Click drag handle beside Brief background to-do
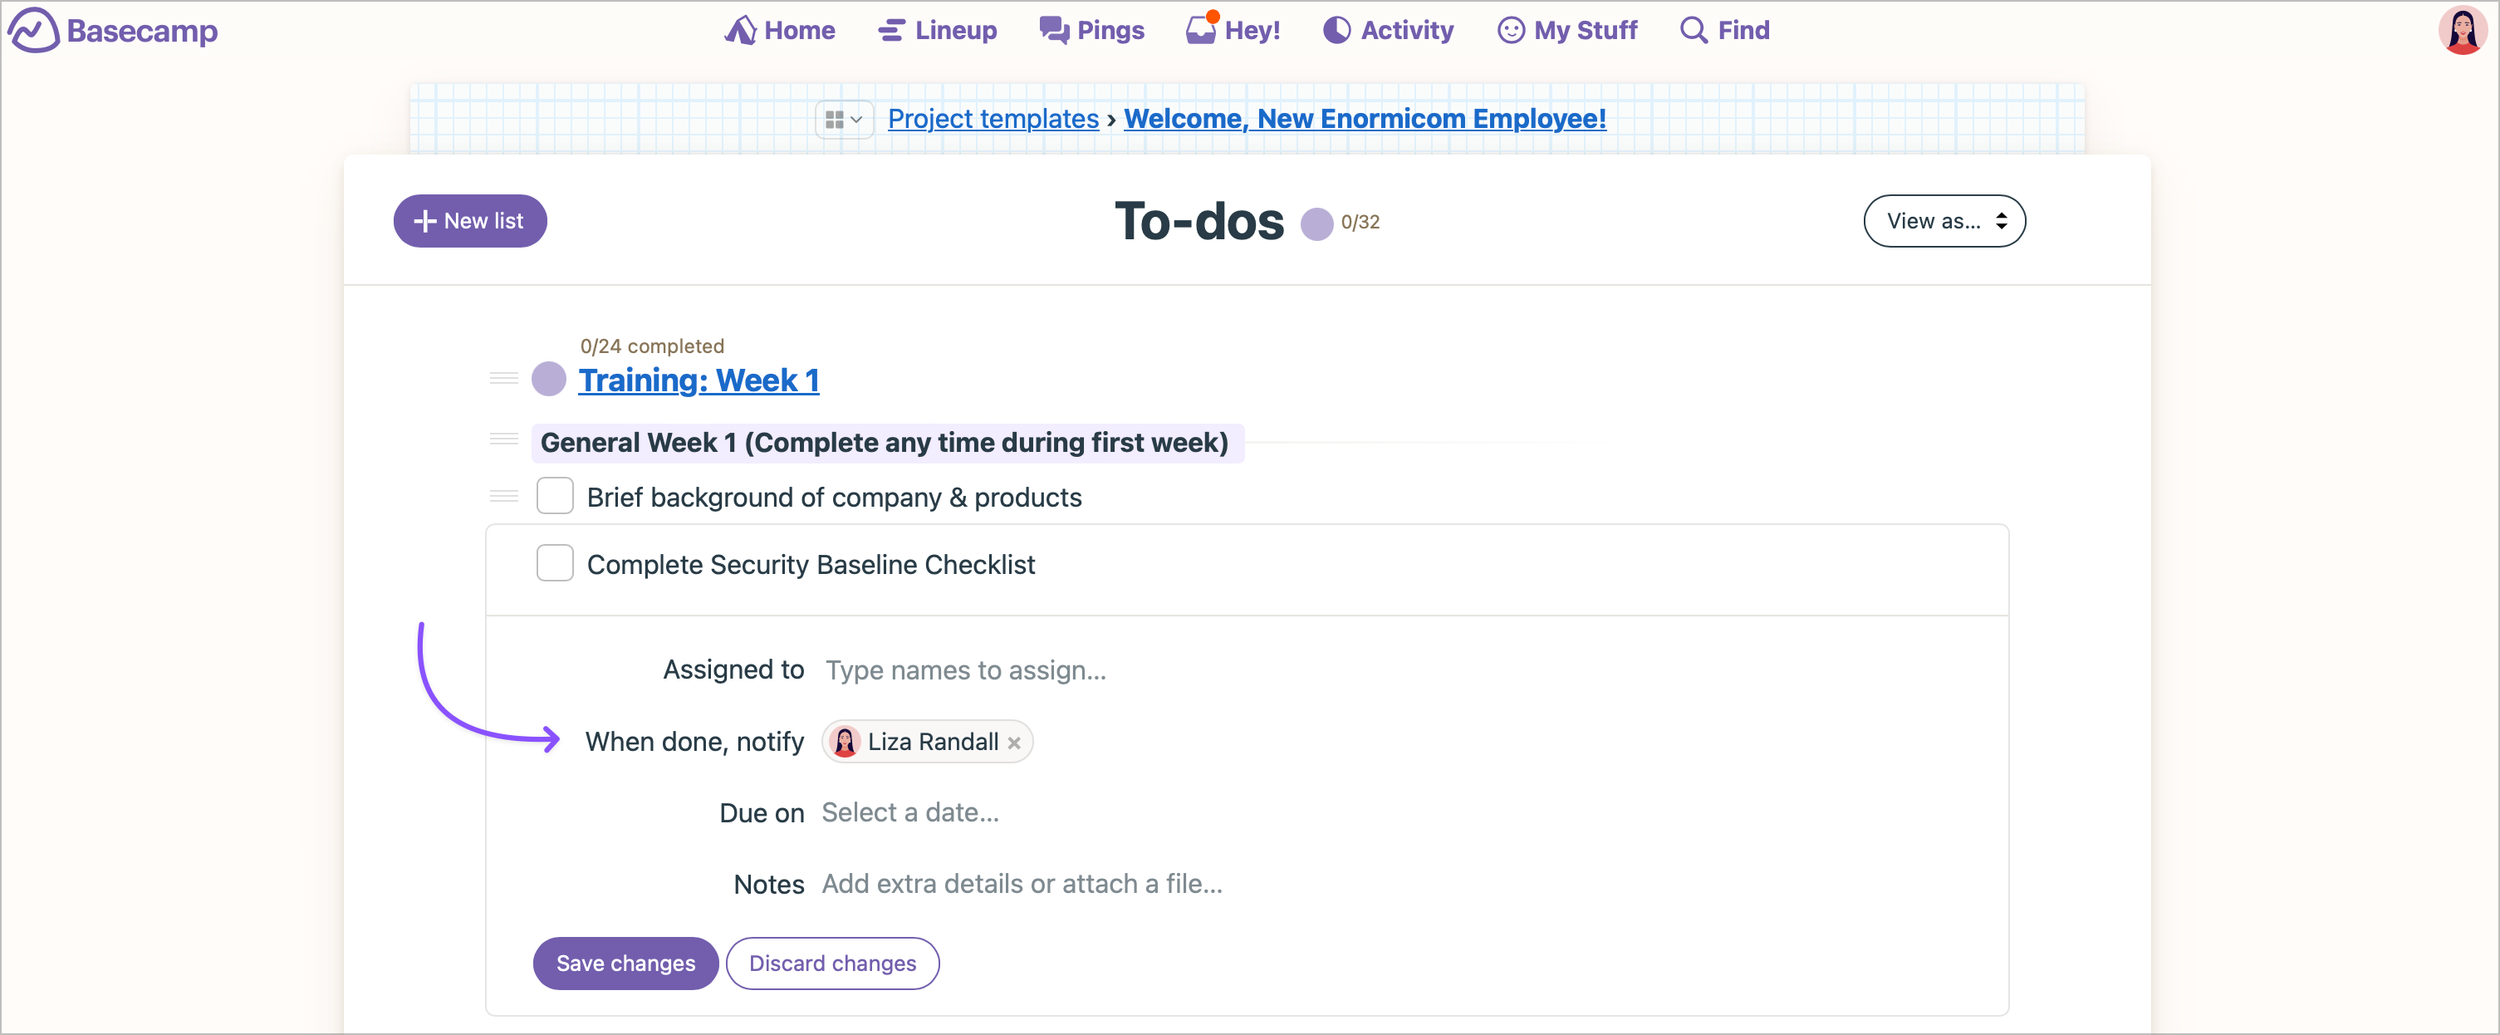This screenshot has width=2500, height=1035. coord(504,496)
